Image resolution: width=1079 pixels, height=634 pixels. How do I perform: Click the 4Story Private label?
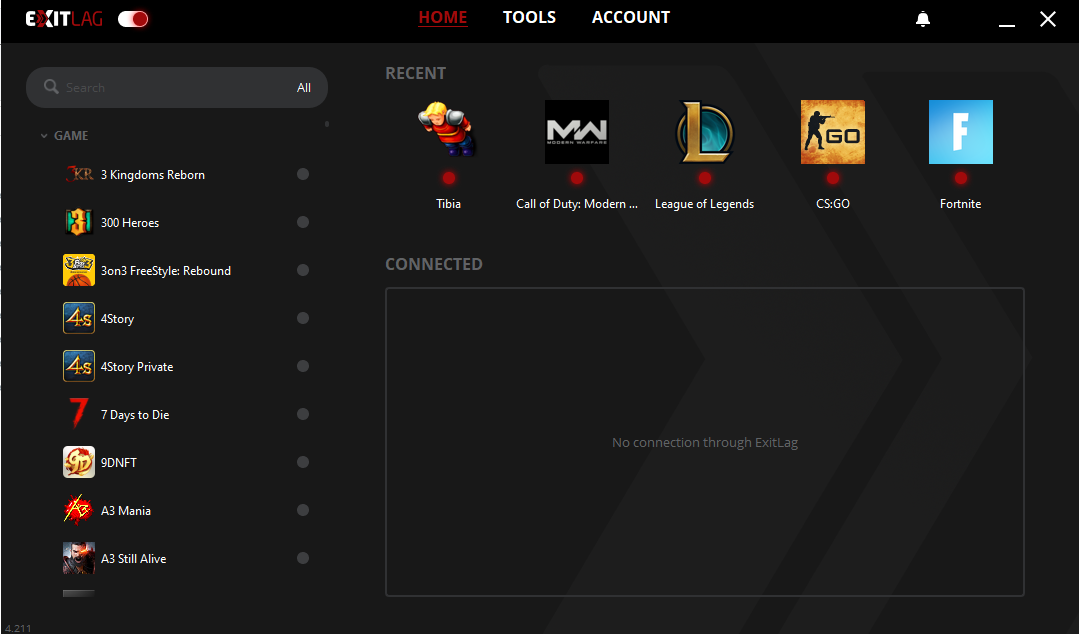tap(137, 367)
